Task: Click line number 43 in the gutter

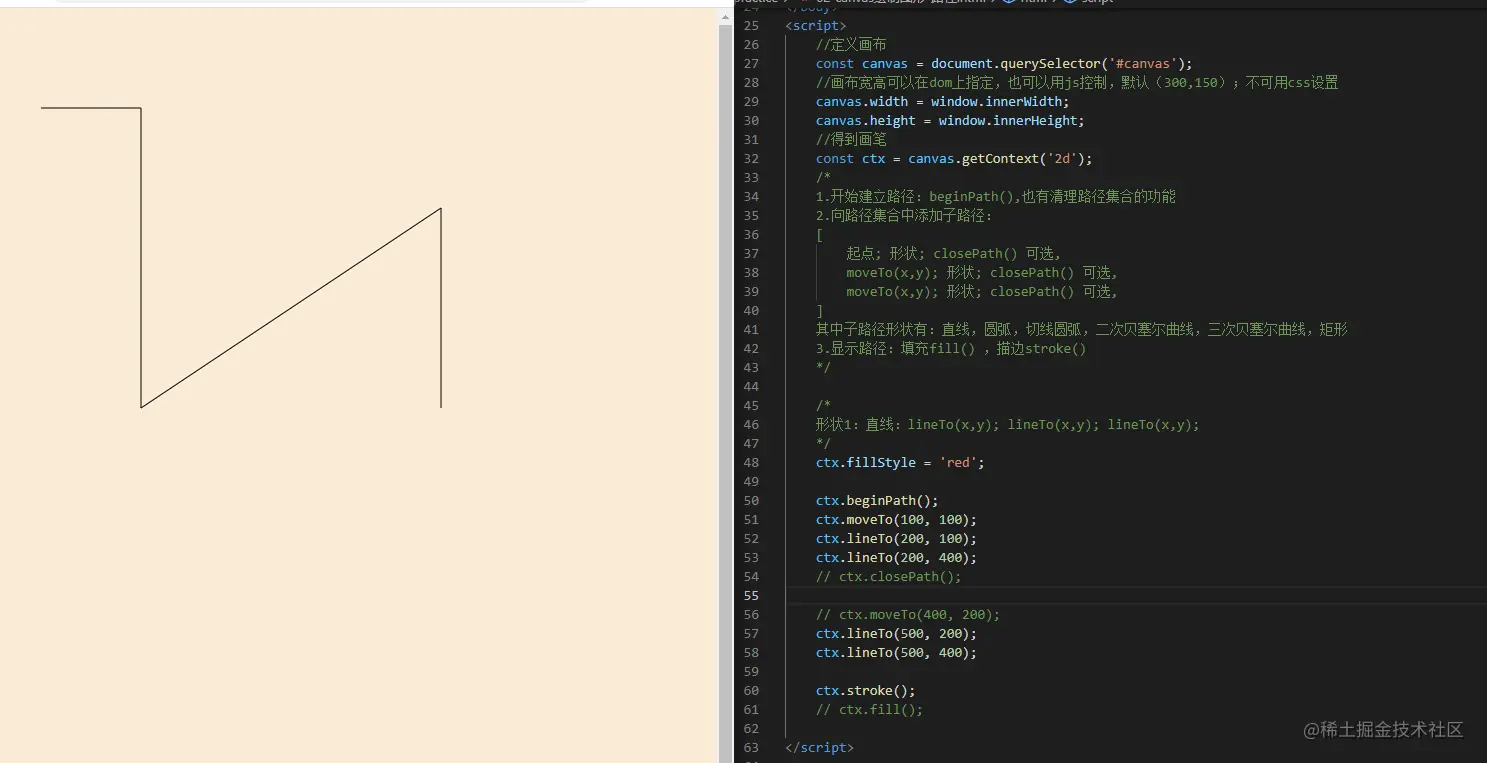Action: pos(751,367)
